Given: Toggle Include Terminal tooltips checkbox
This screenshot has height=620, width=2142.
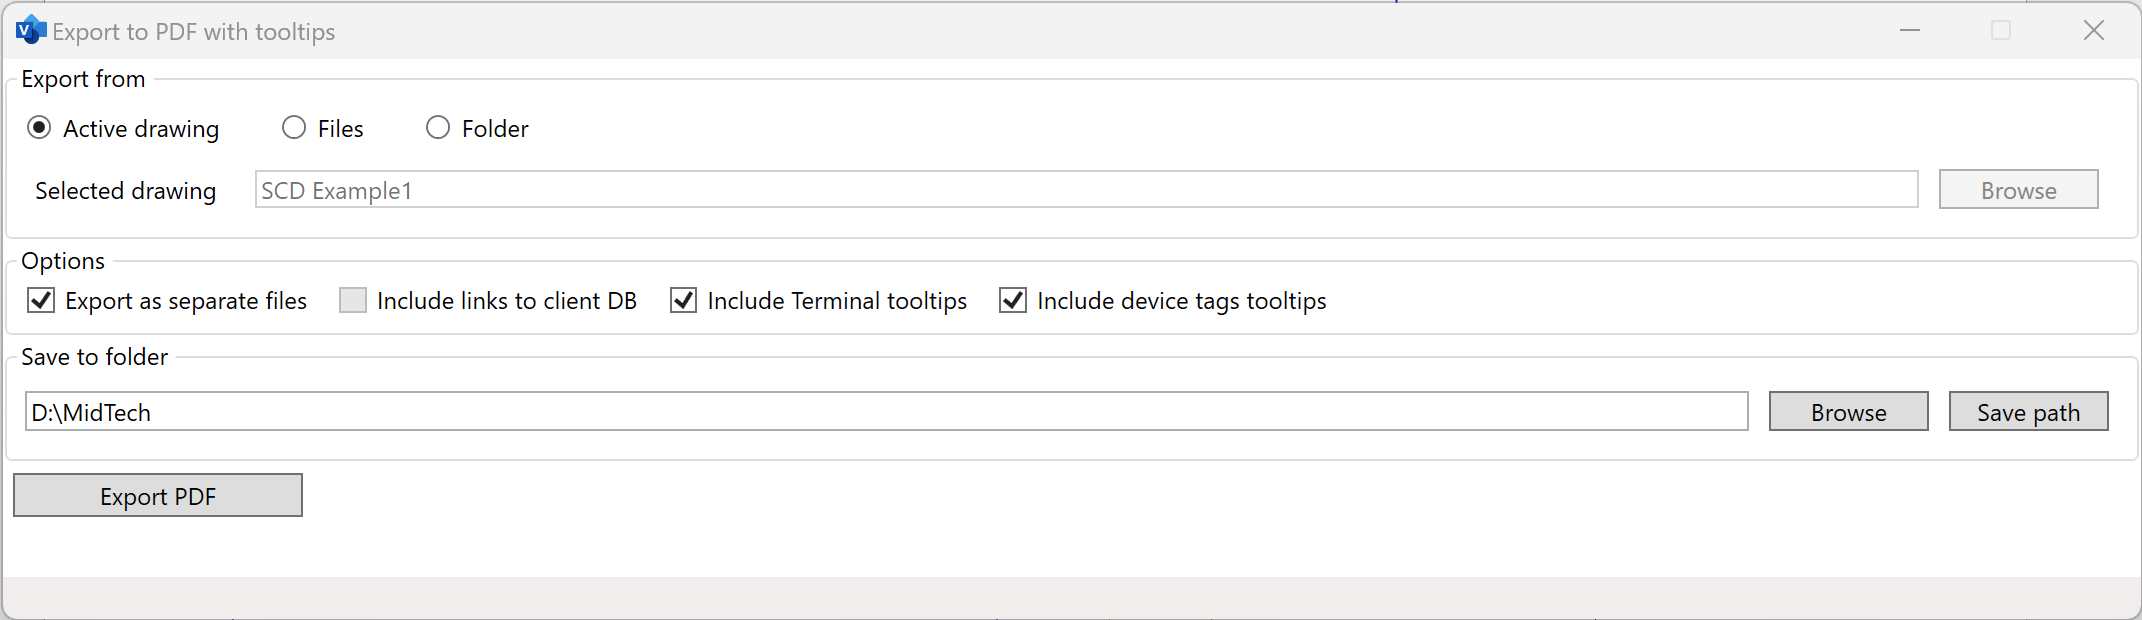Looking at the screenshot, I should pyautogui.click(x=683, y=300).
